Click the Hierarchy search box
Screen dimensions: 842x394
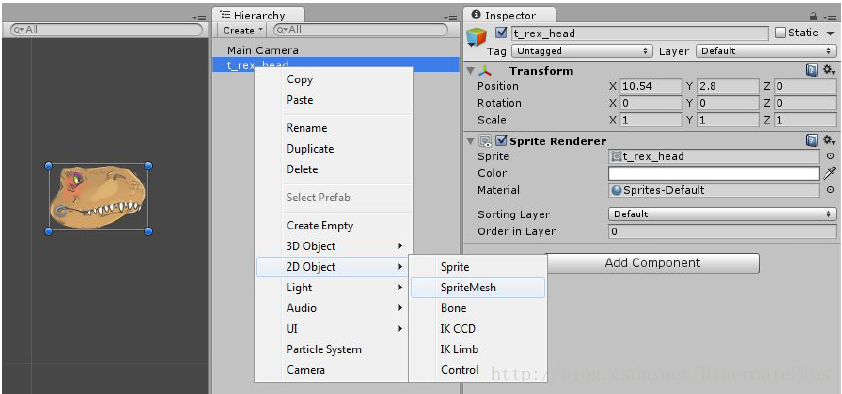(x=360, y=30)
